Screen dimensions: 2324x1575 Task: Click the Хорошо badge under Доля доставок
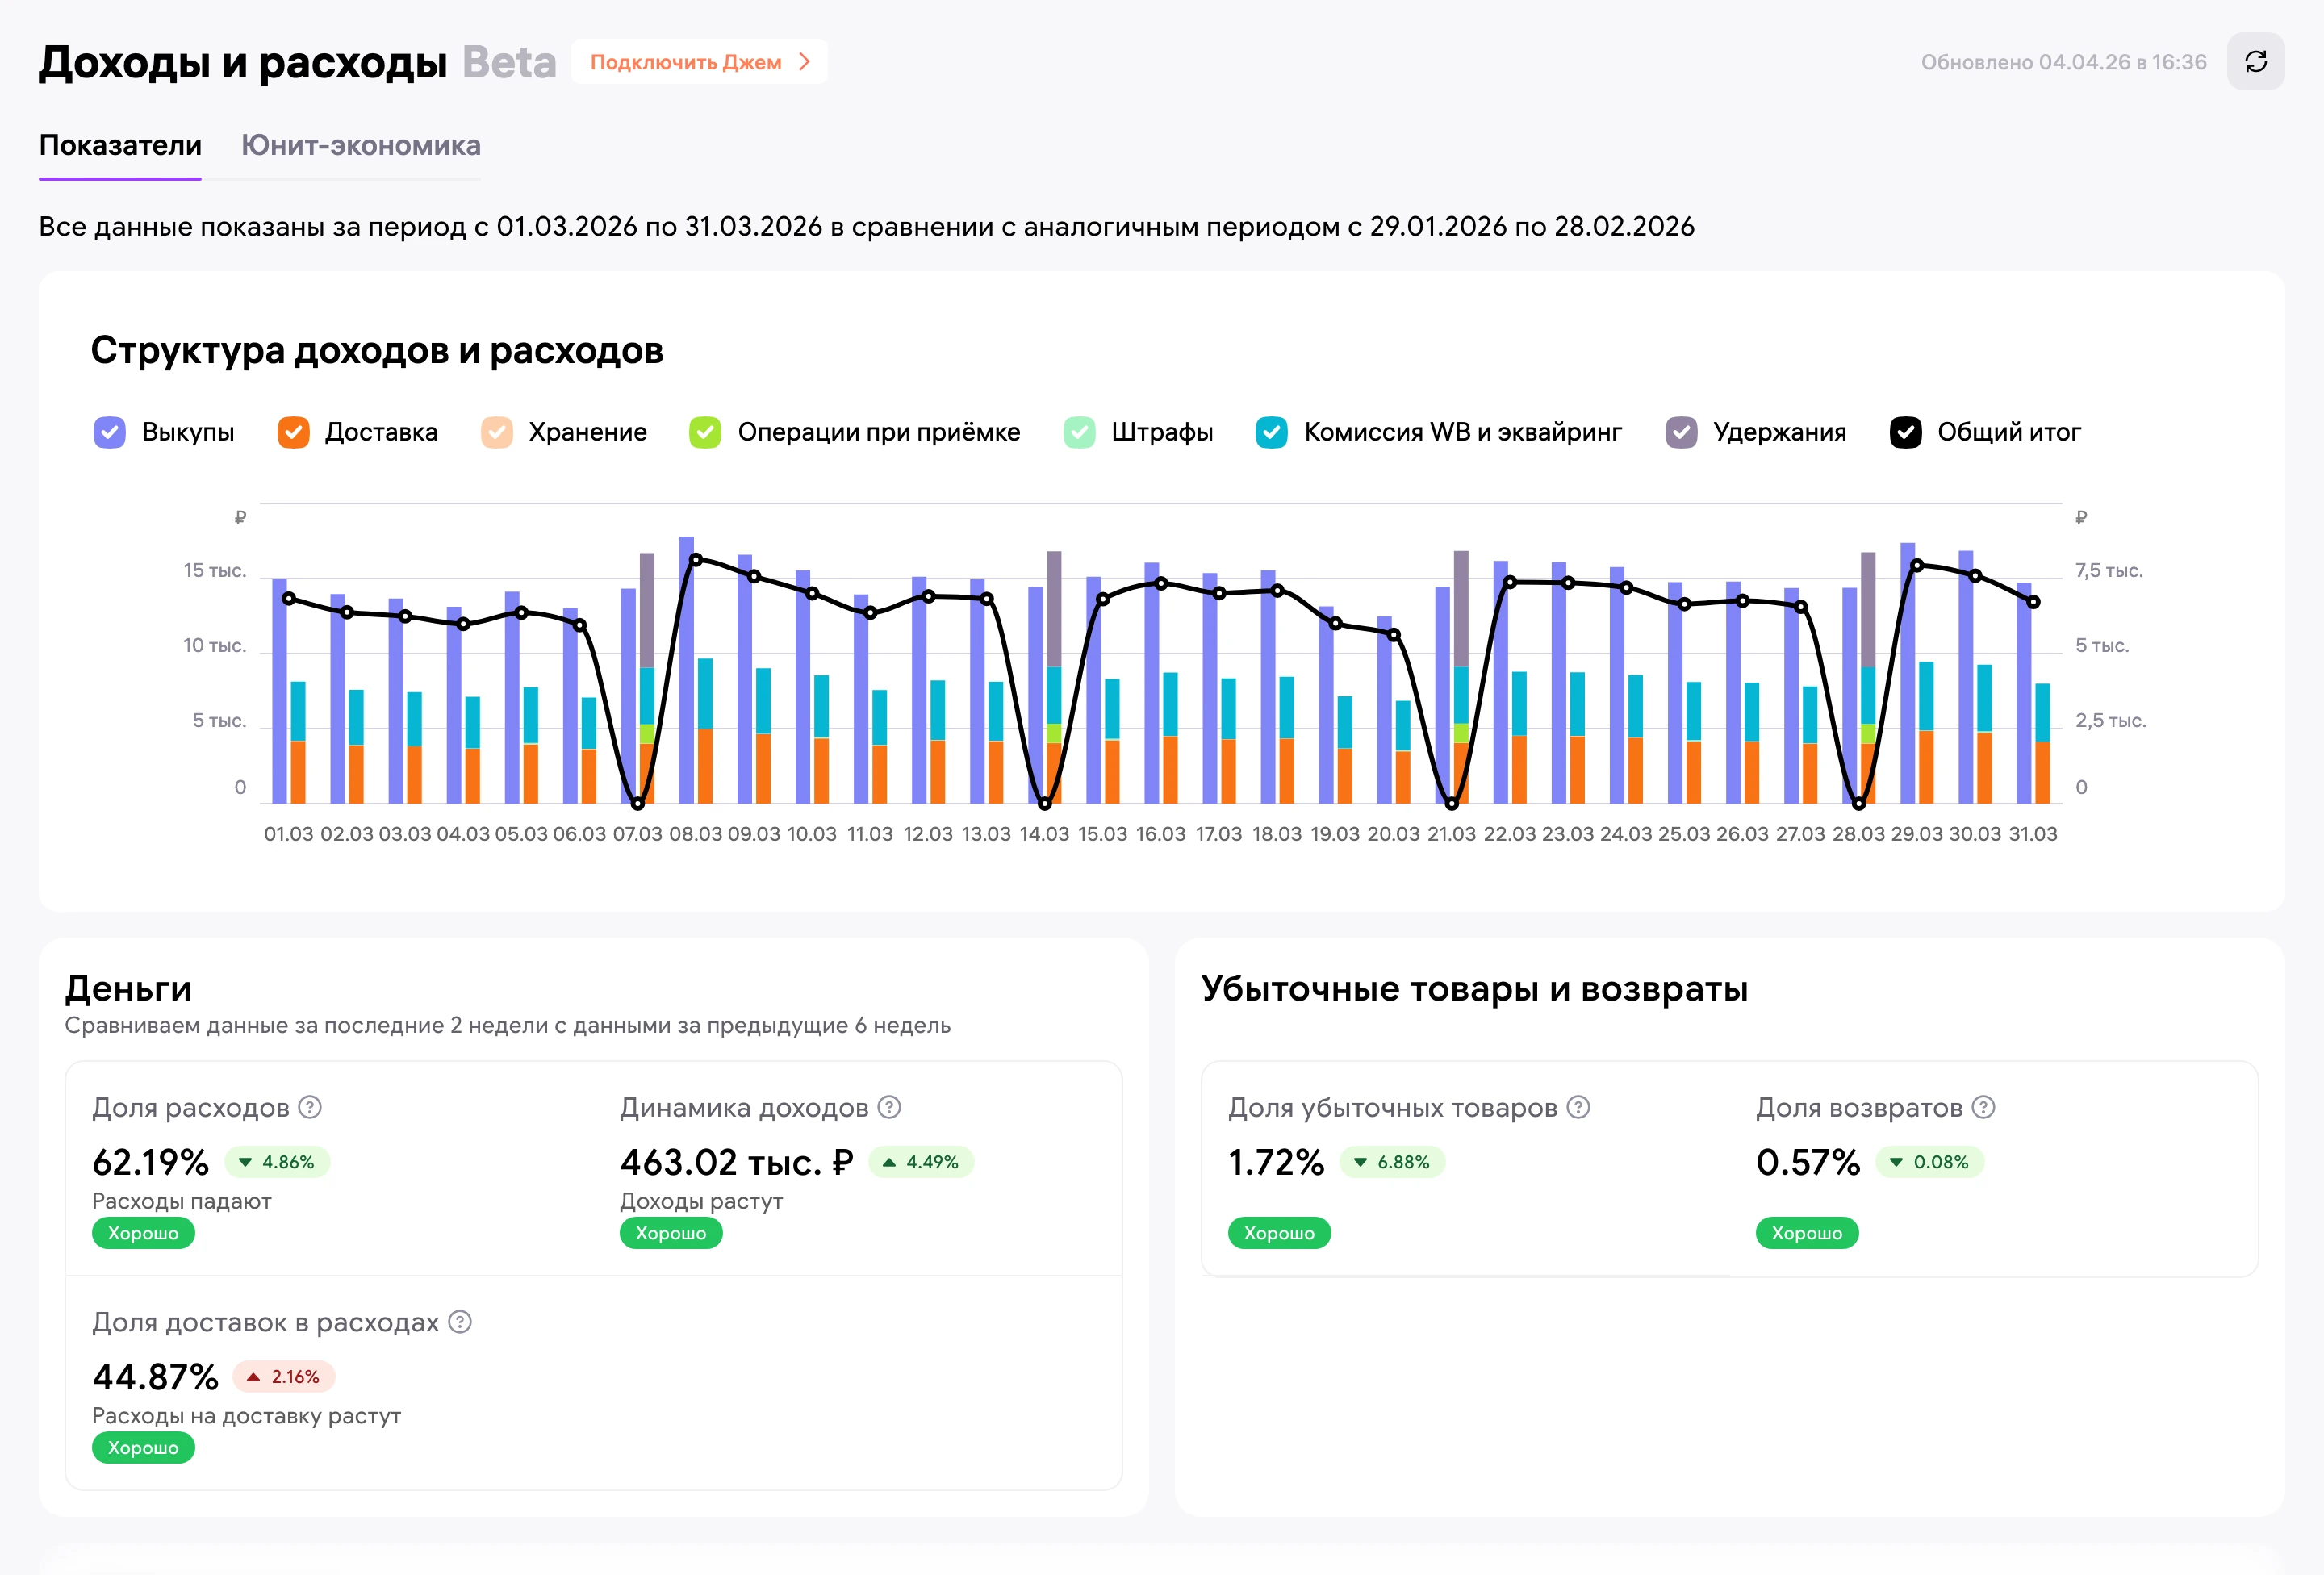coord(143,1447)
